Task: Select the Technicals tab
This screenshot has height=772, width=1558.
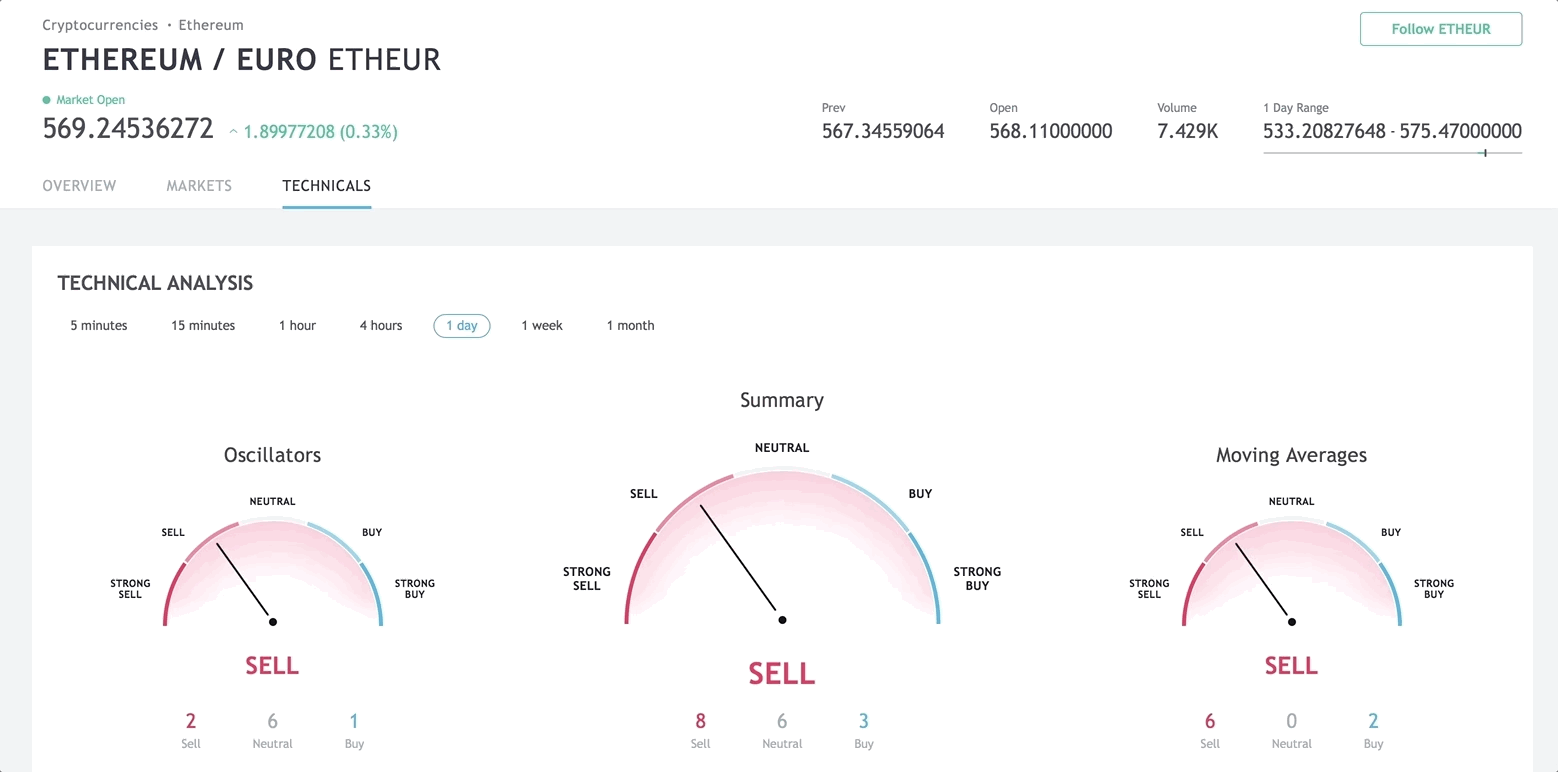Action: 327,186
